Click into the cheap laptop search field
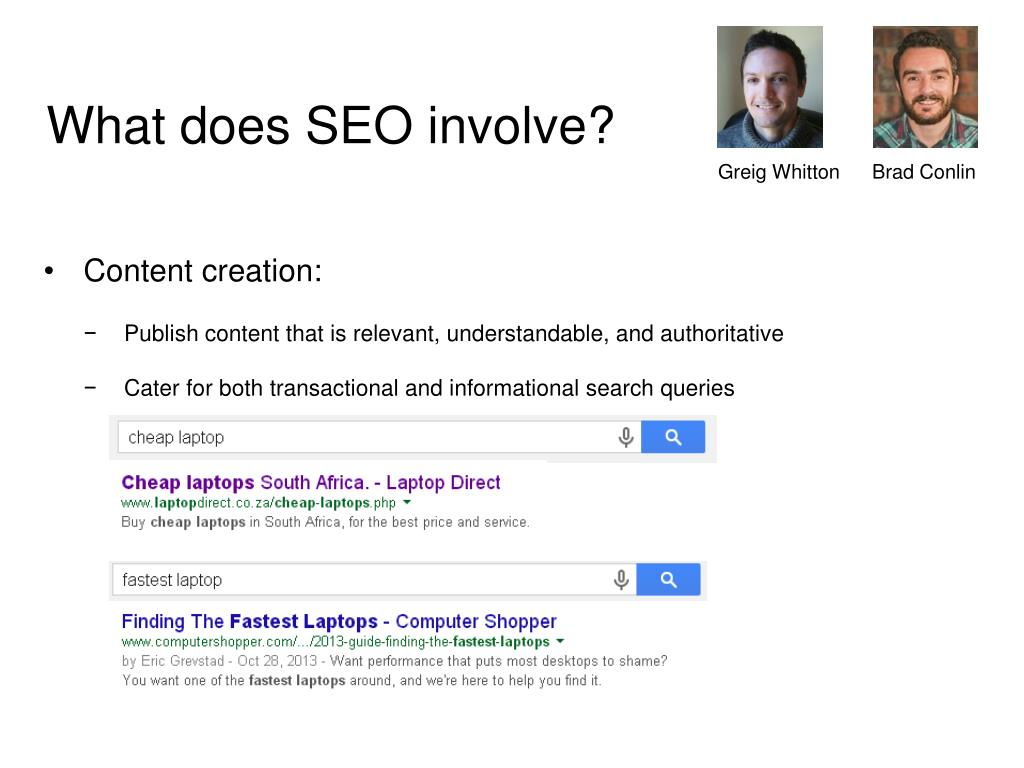This screenshot has height=768, width=1024. [366, 437]
